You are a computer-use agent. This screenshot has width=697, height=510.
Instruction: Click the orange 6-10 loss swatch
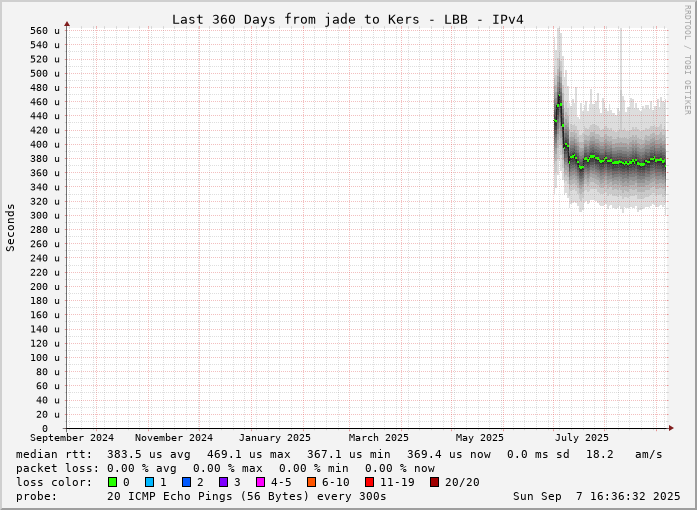pyautogui.click(x=312, y=482)
